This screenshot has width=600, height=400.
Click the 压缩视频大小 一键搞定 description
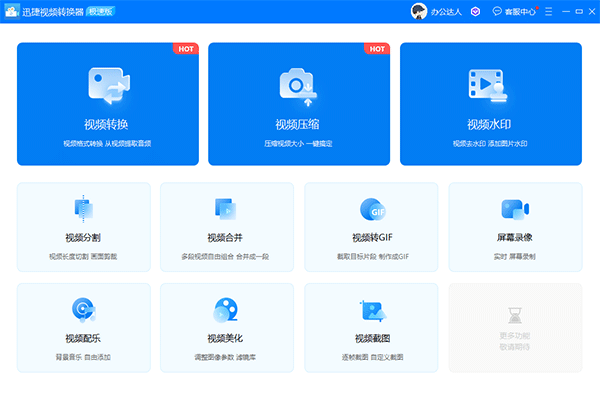coord(298,144)
